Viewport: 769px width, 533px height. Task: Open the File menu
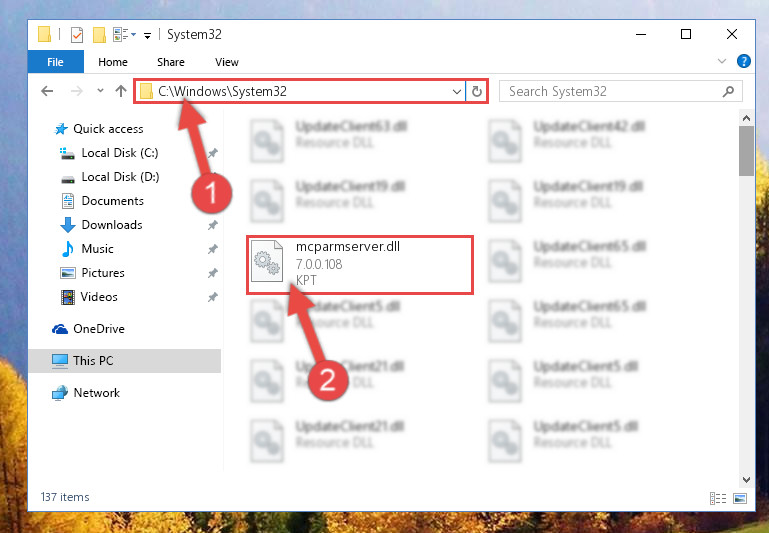click(x=55, y=62)
